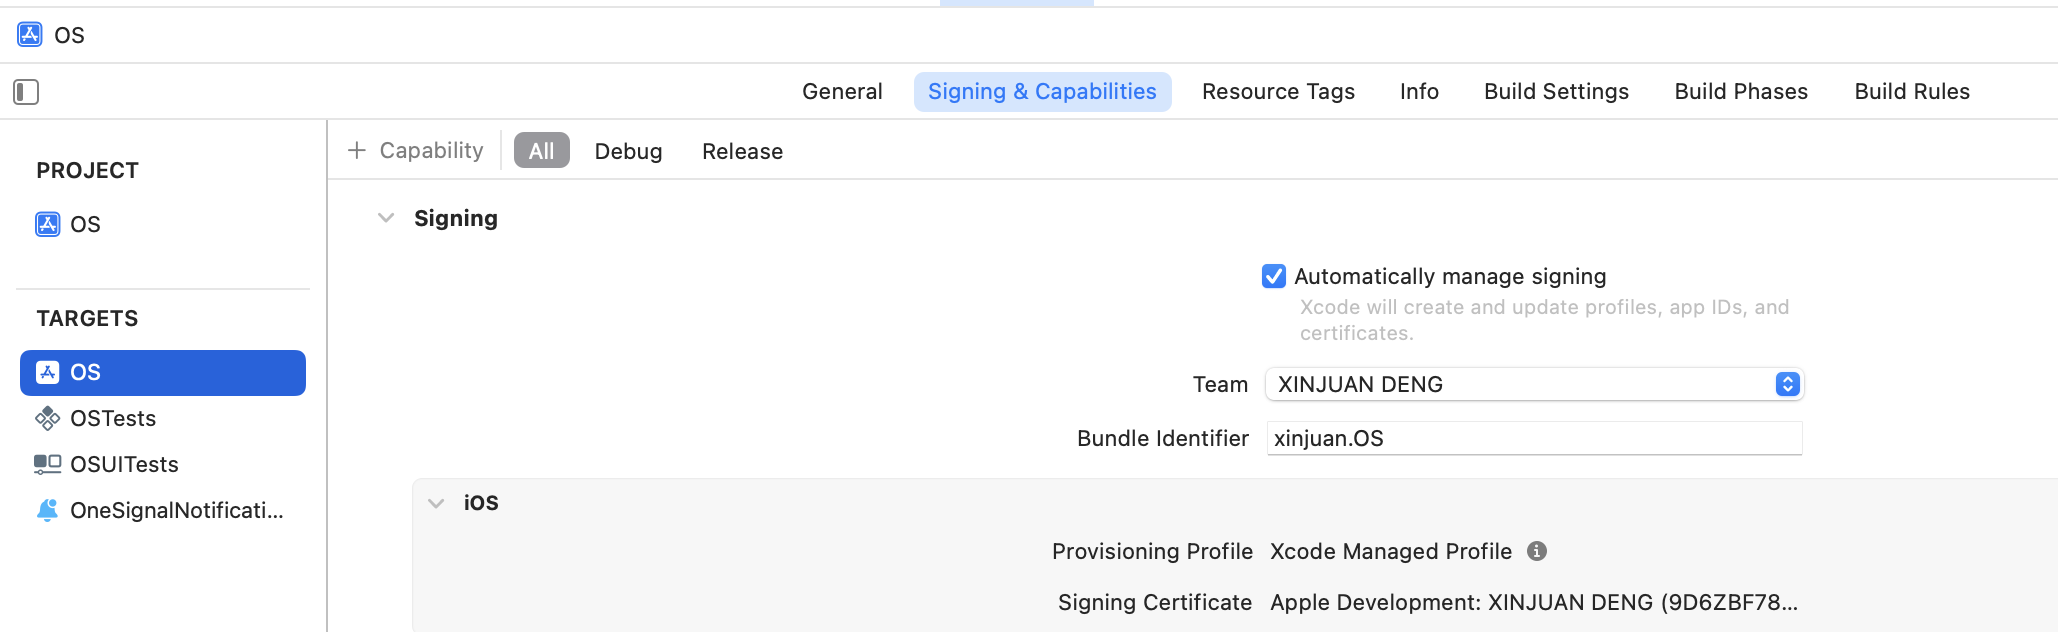This screenshot has height=632, width=2058.
Task: Collapse the Signing section
Action: point(386,218)
